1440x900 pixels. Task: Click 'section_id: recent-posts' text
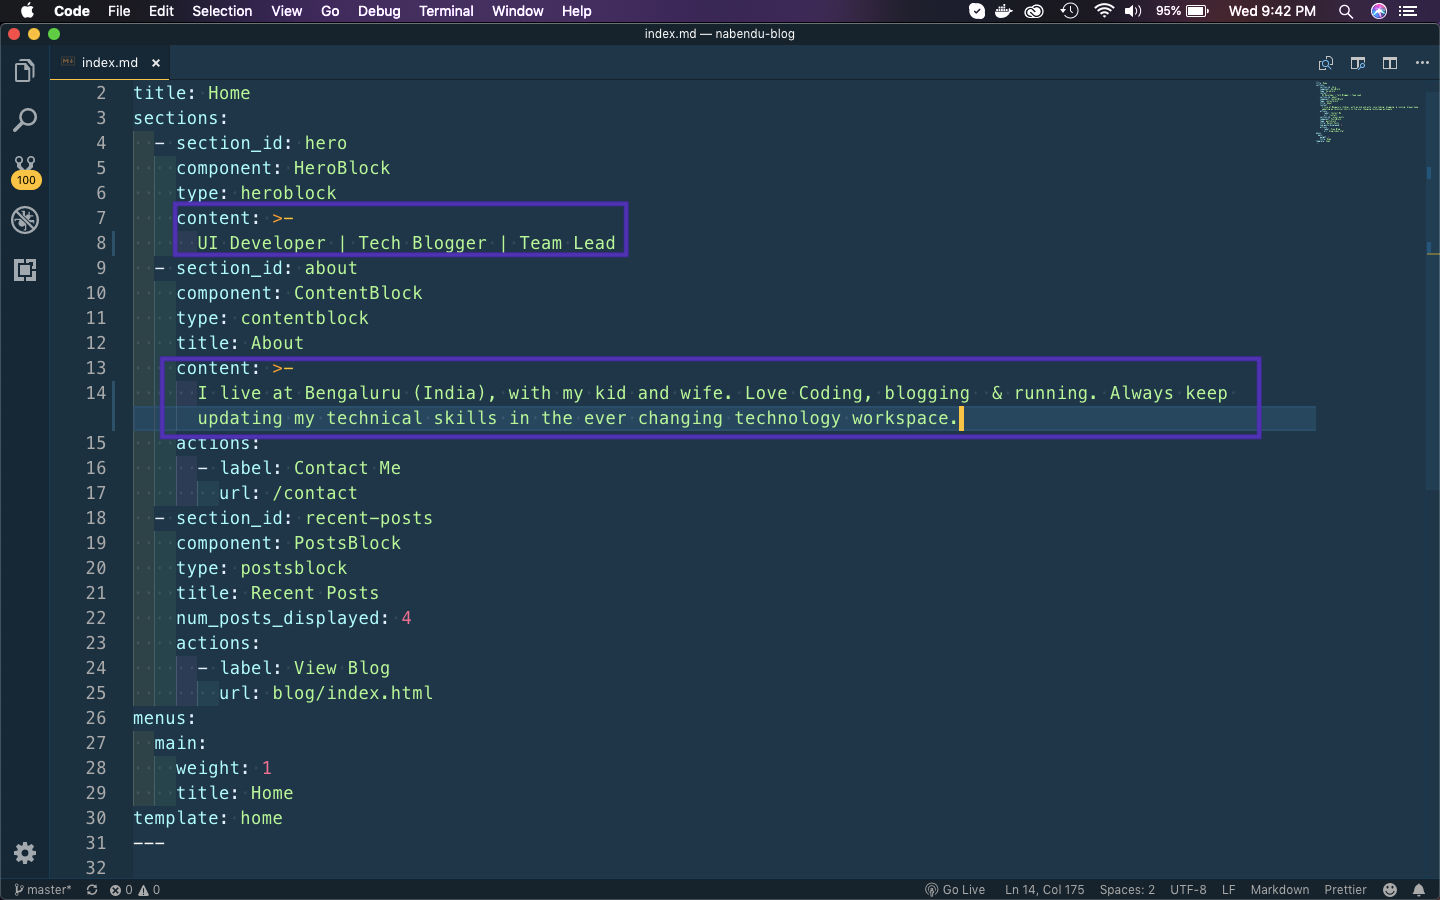(x=304, y=518)
